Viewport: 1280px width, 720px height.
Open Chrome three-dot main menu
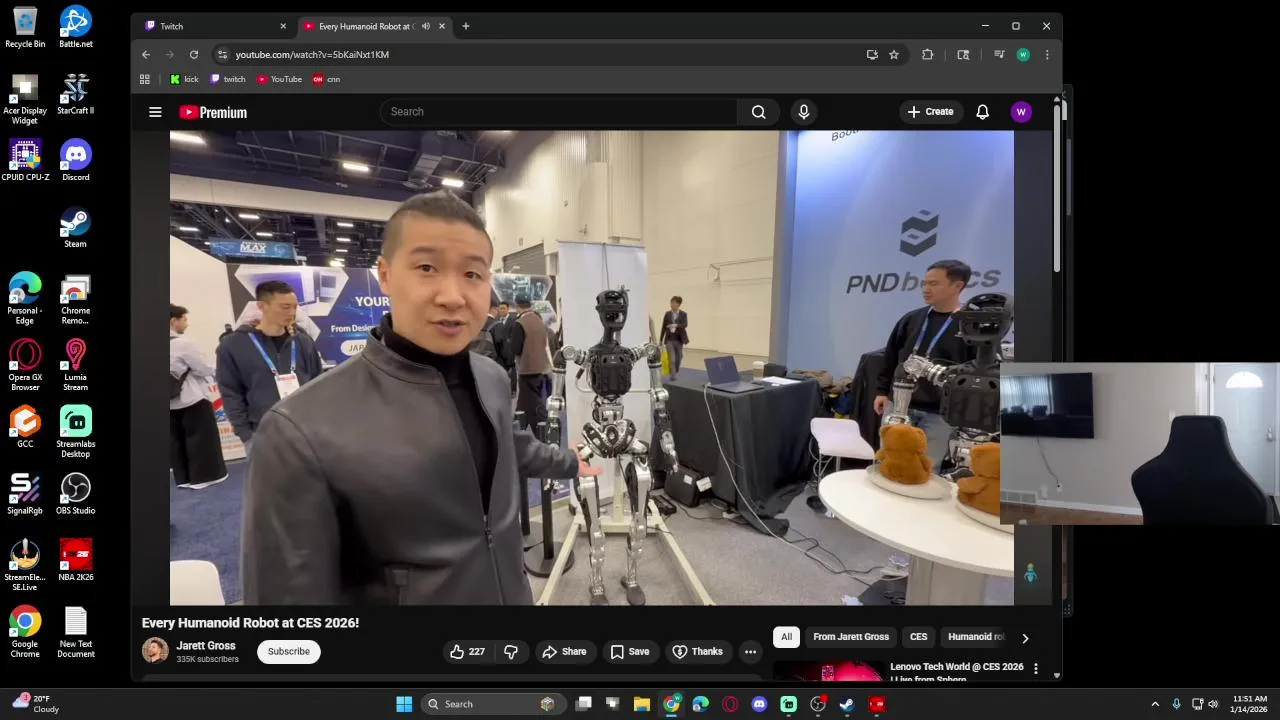(x=1047, y=54)
